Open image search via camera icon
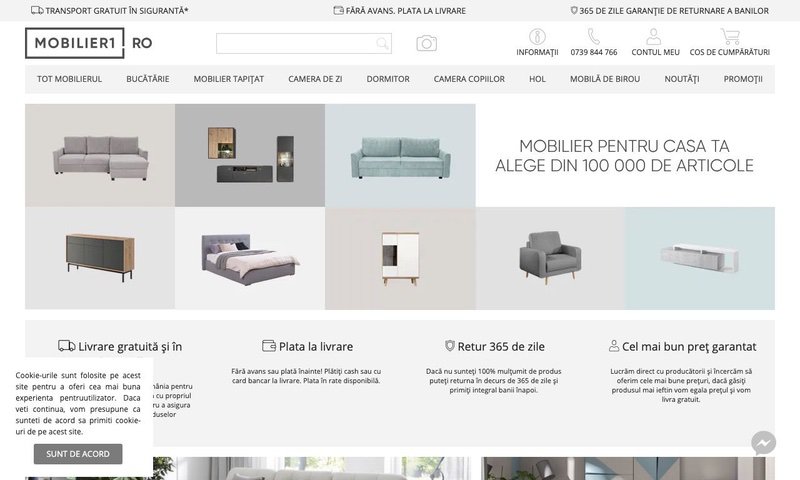 pyautogui.click(x=427, y=43)
